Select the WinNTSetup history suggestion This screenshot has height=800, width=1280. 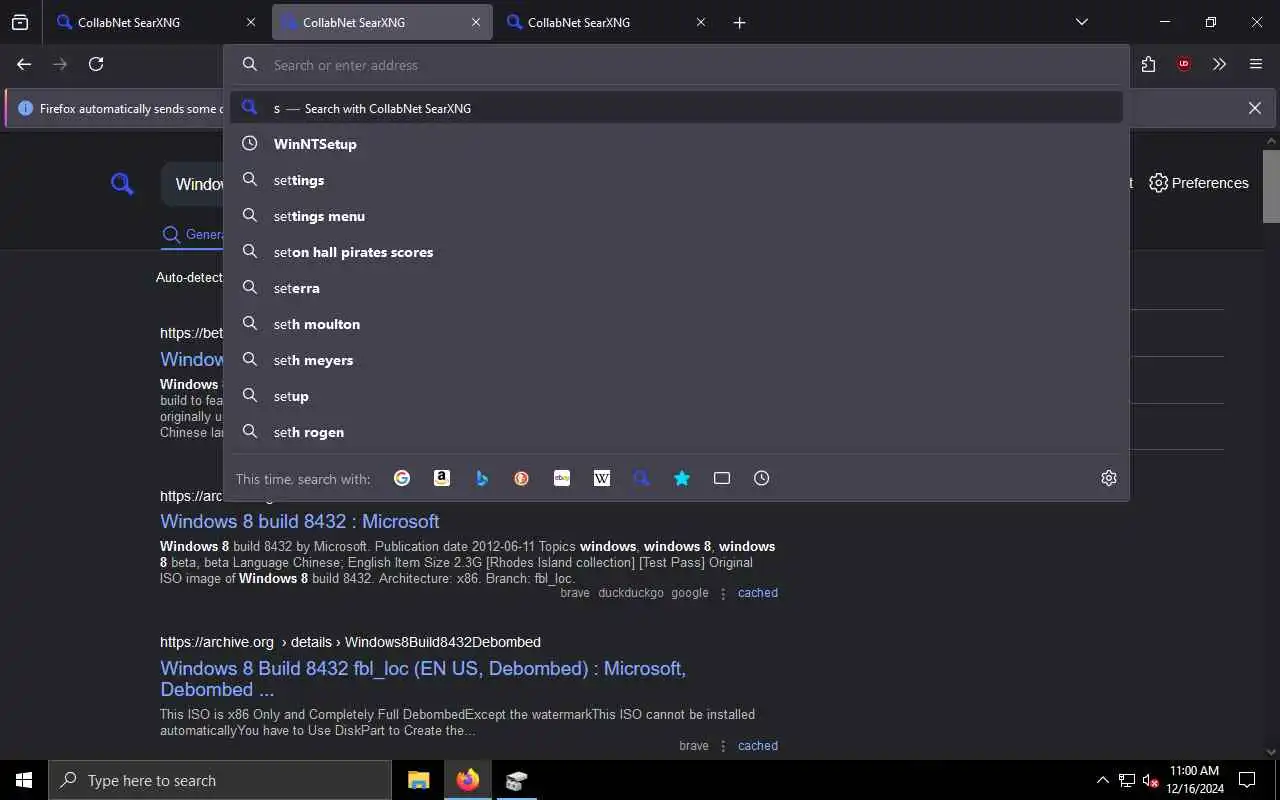click(x=676, y=144)
